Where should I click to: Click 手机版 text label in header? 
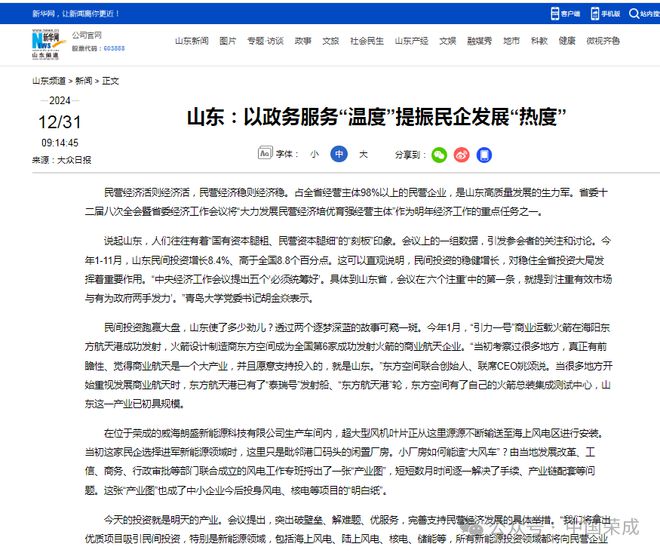(610, 14)
